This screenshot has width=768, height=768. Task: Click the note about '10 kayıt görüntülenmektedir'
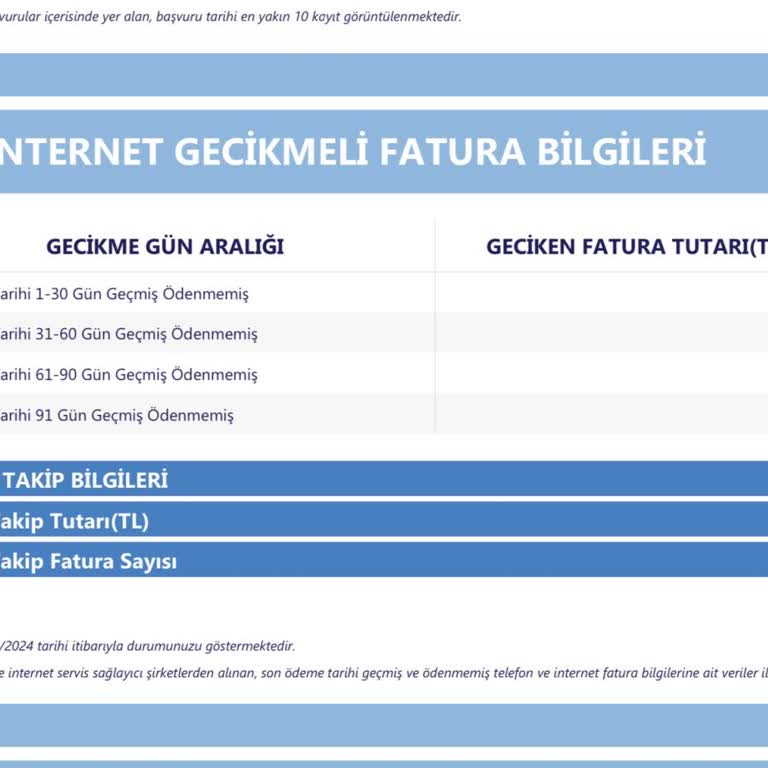tap(231, 17)
